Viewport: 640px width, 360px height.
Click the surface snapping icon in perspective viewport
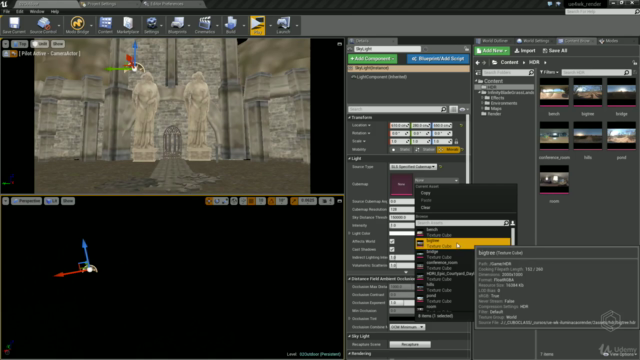[243, 201]
